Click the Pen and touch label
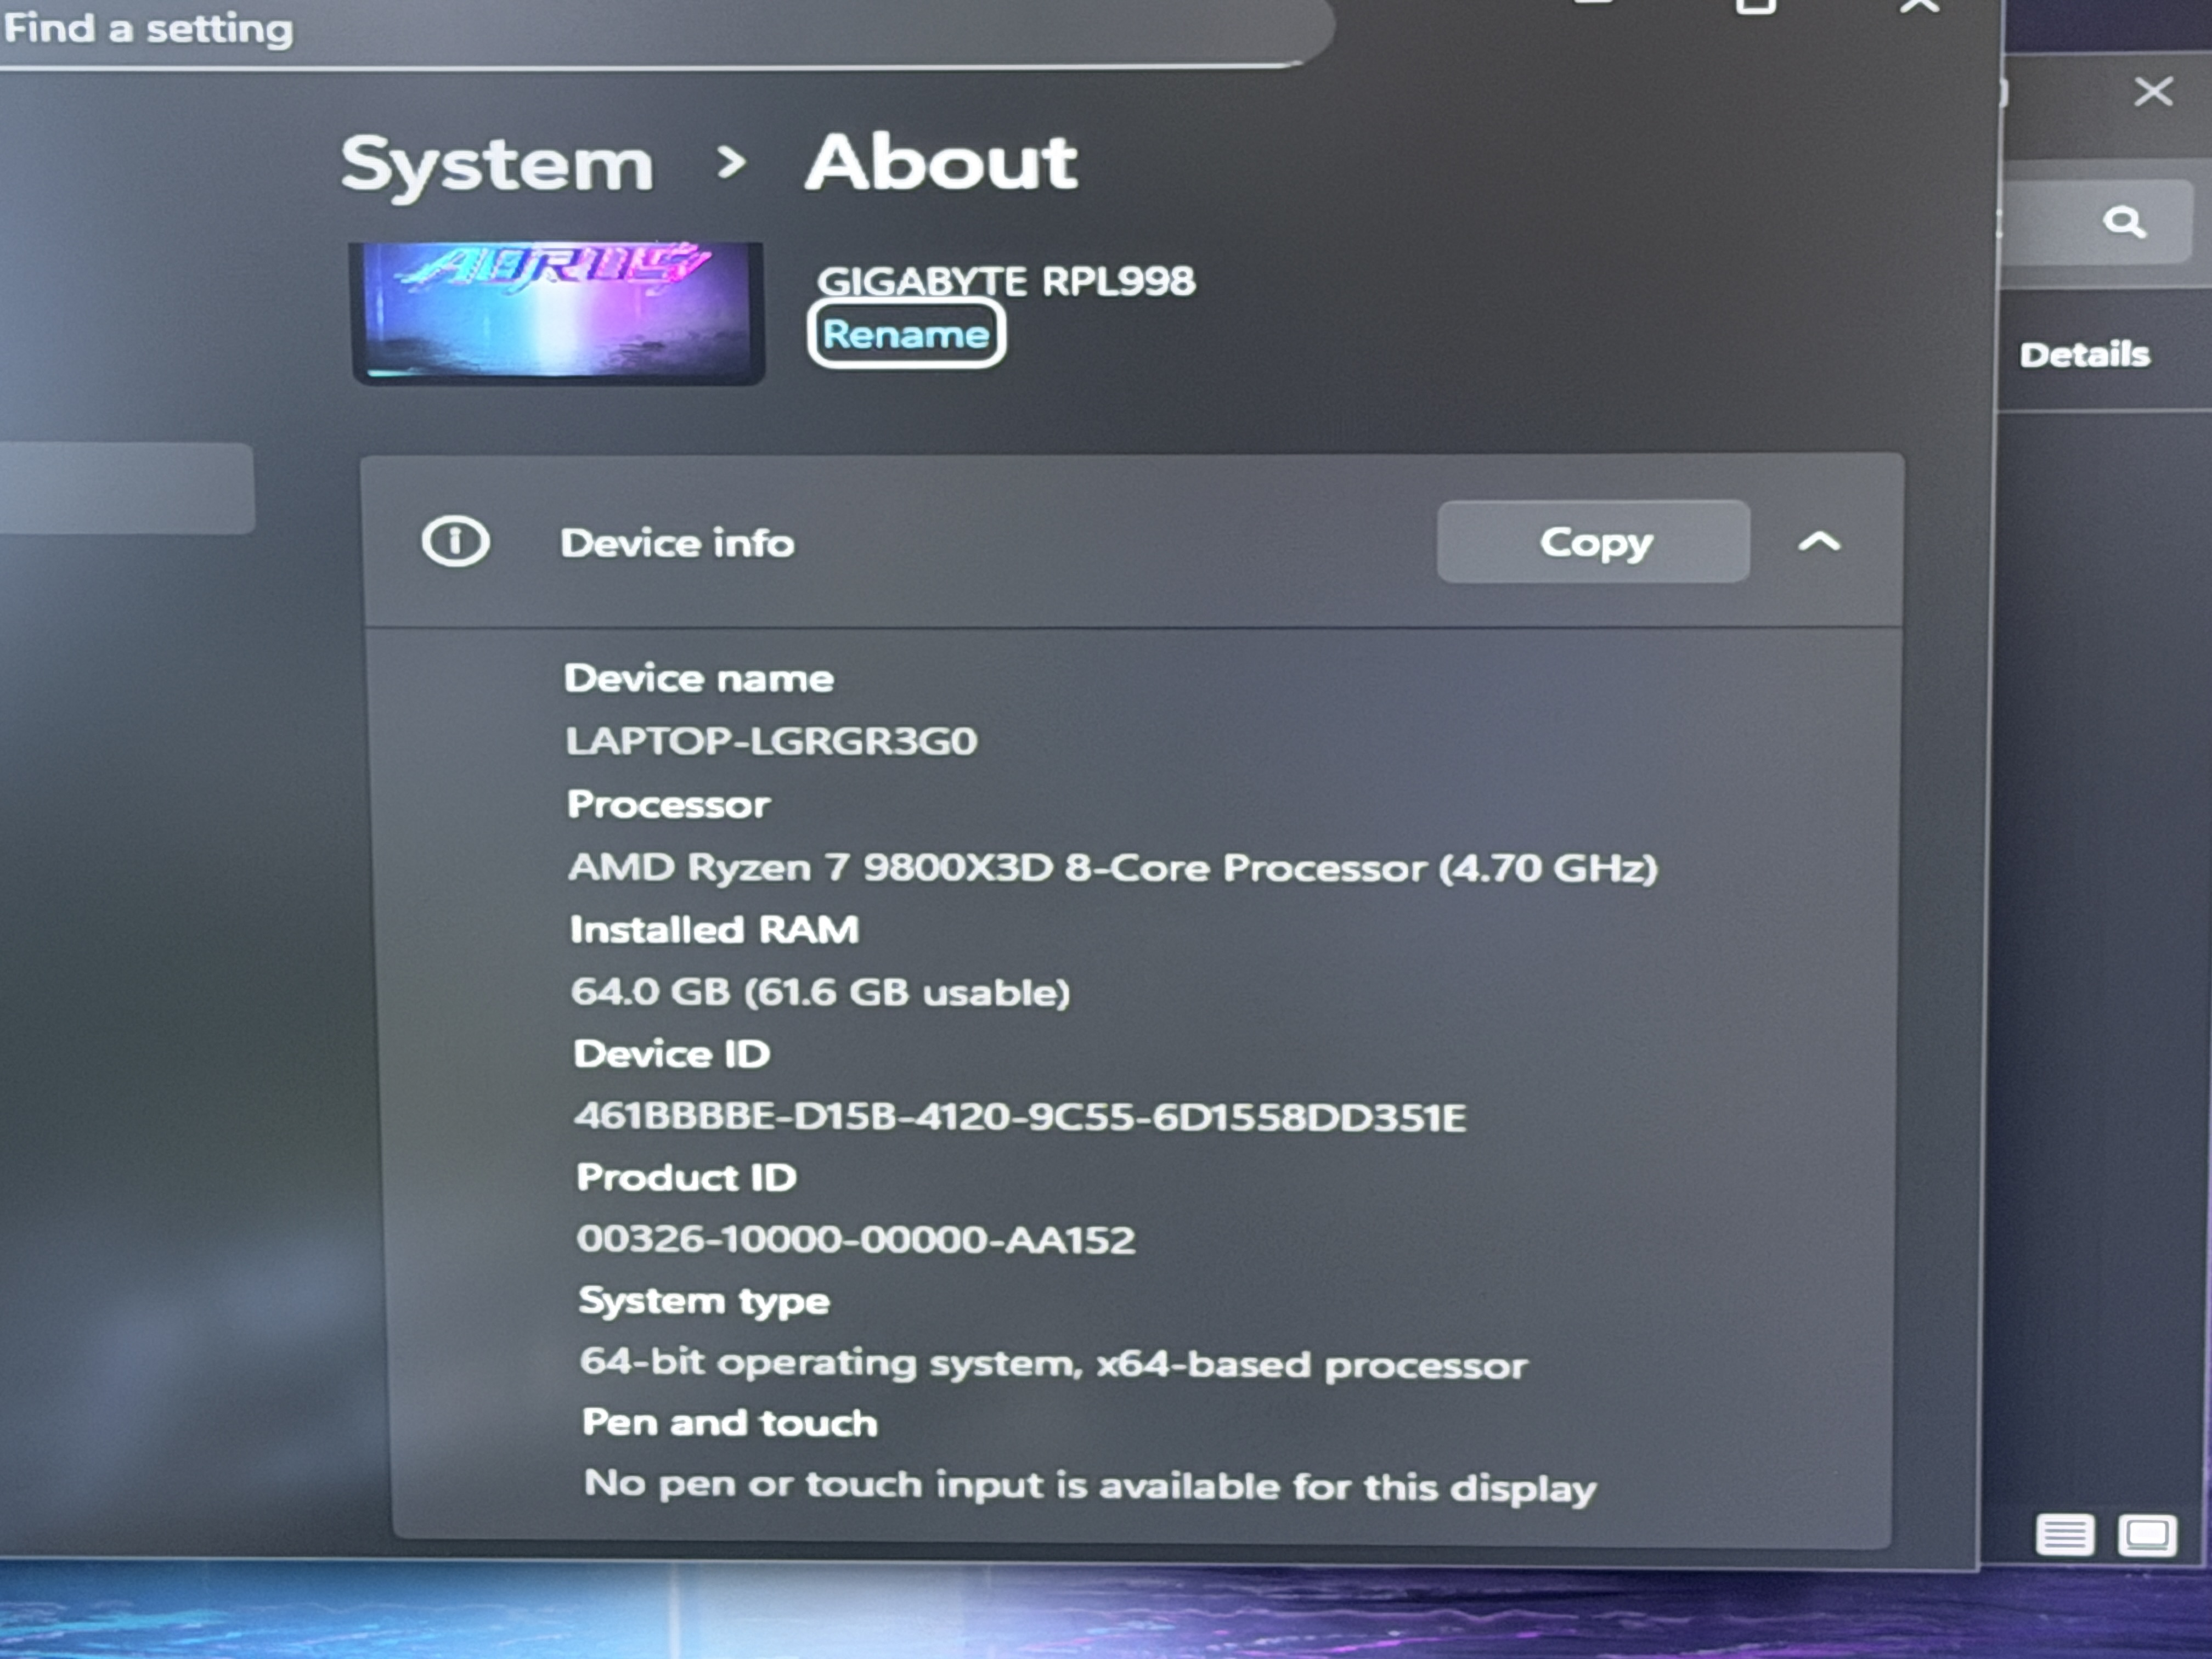Screen dimensions: 2212x1659 [x=730, y=1422]
